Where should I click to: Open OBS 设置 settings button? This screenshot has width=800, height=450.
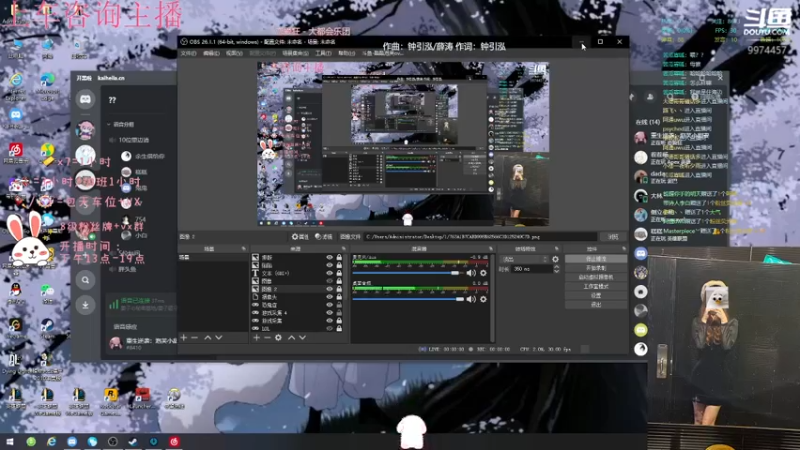596,295
